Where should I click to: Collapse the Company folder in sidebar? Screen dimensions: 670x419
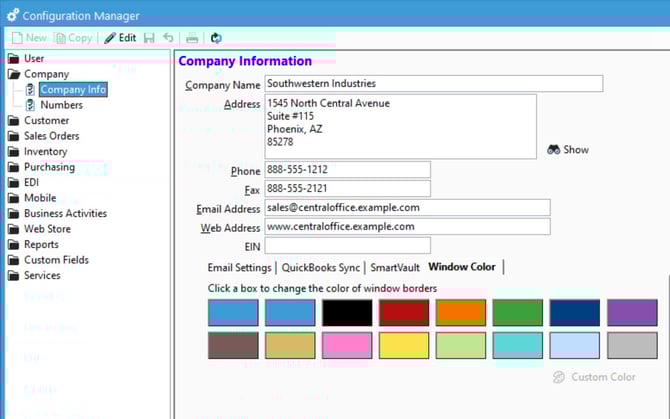46,74
